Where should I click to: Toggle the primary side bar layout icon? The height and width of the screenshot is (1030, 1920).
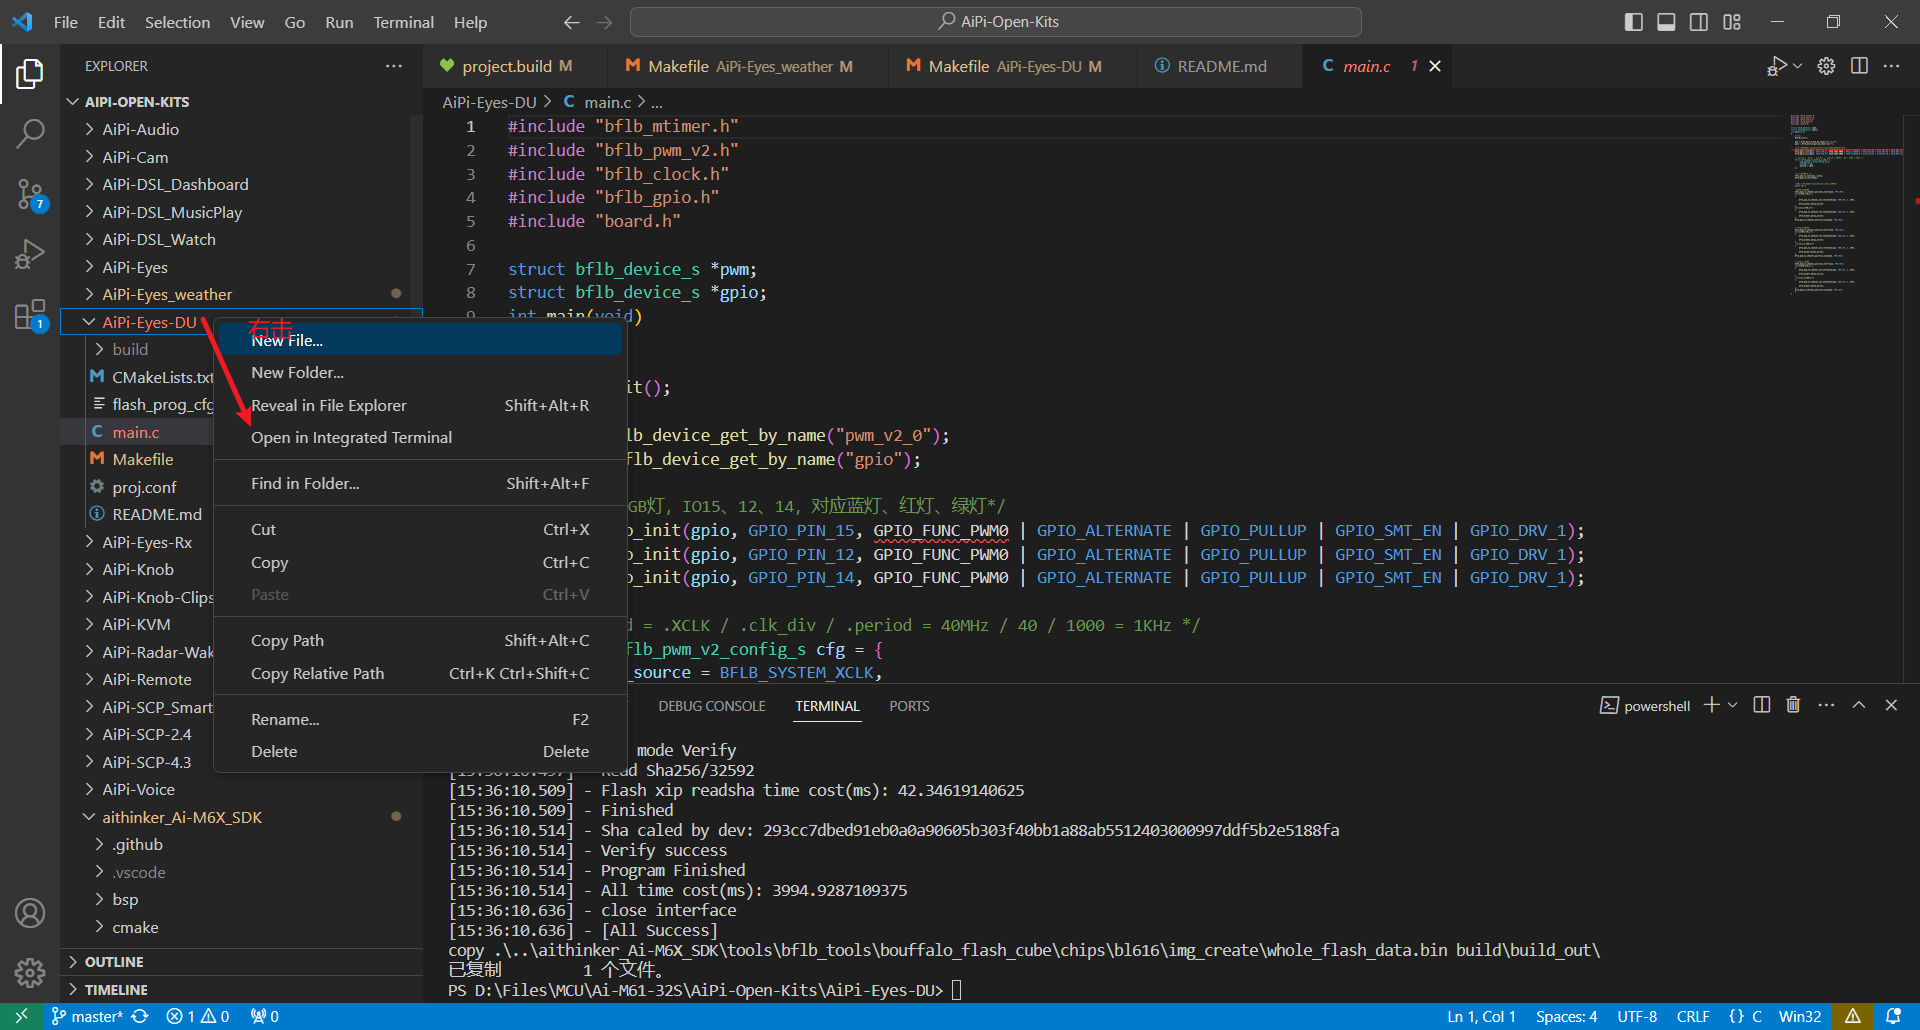(x=1634, y=22)
